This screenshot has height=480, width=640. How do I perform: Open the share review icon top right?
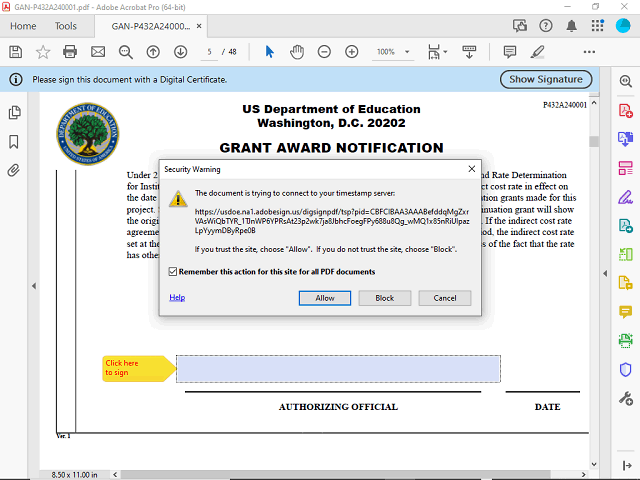click(520, 26)
